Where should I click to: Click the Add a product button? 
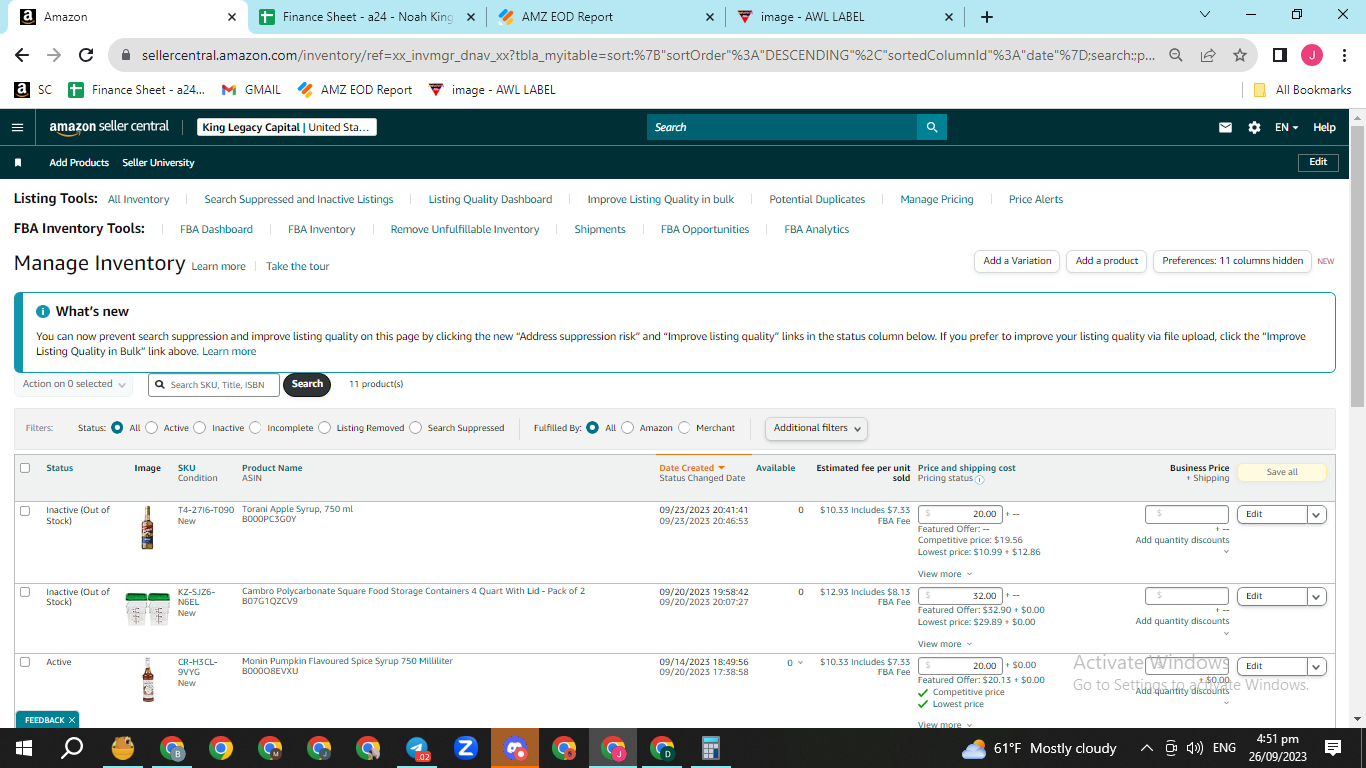[x=1107, y=261]
